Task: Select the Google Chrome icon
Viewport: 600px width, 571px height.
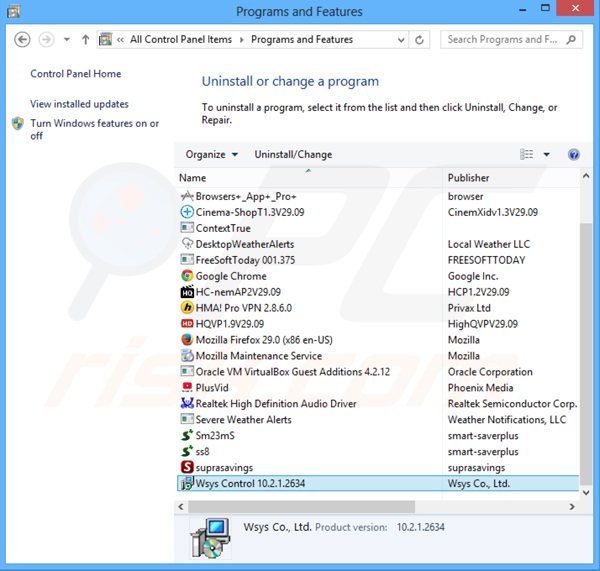Action: coord(187,276)
